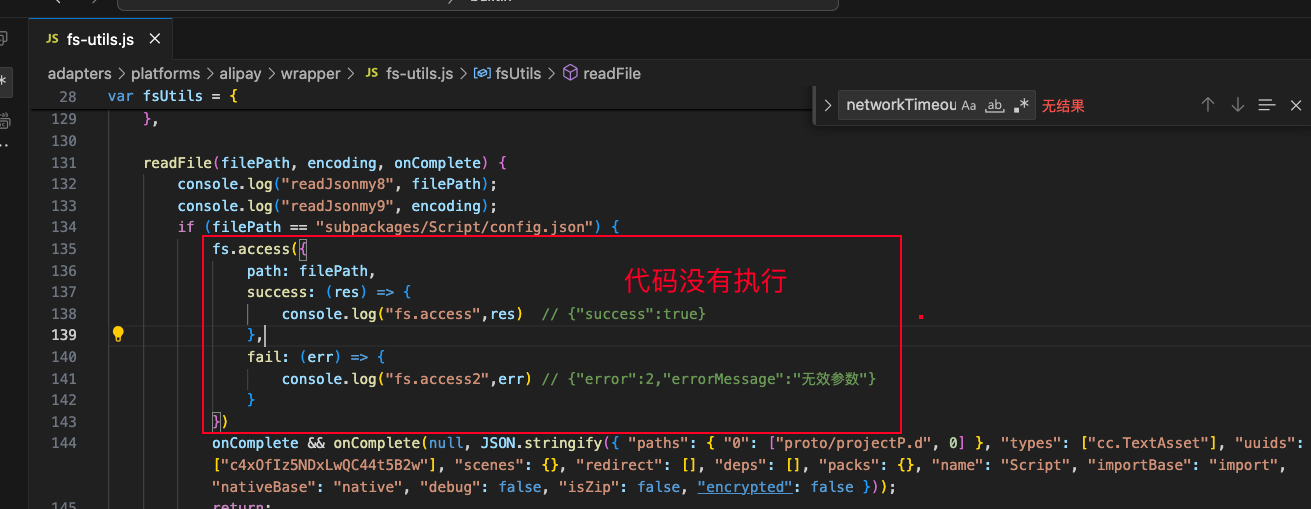The width and height of the screenshot is (1311, 509).
Task: Show code actions via the lightbulb
Action: coord(117,334)
